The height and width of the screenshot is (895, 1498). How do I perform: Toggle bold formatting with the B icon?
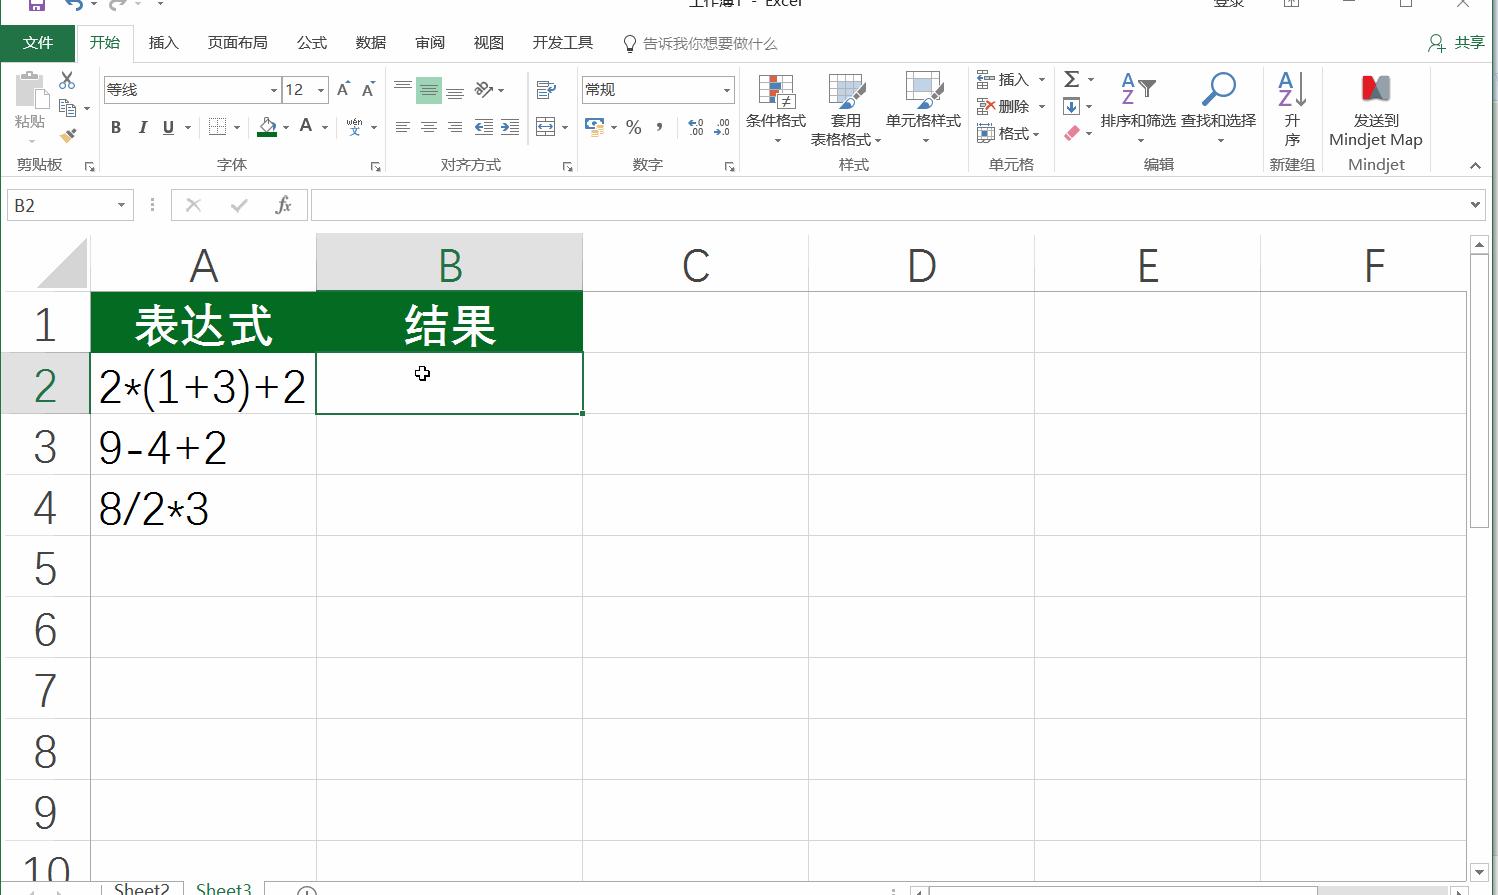tap(115, 127)
